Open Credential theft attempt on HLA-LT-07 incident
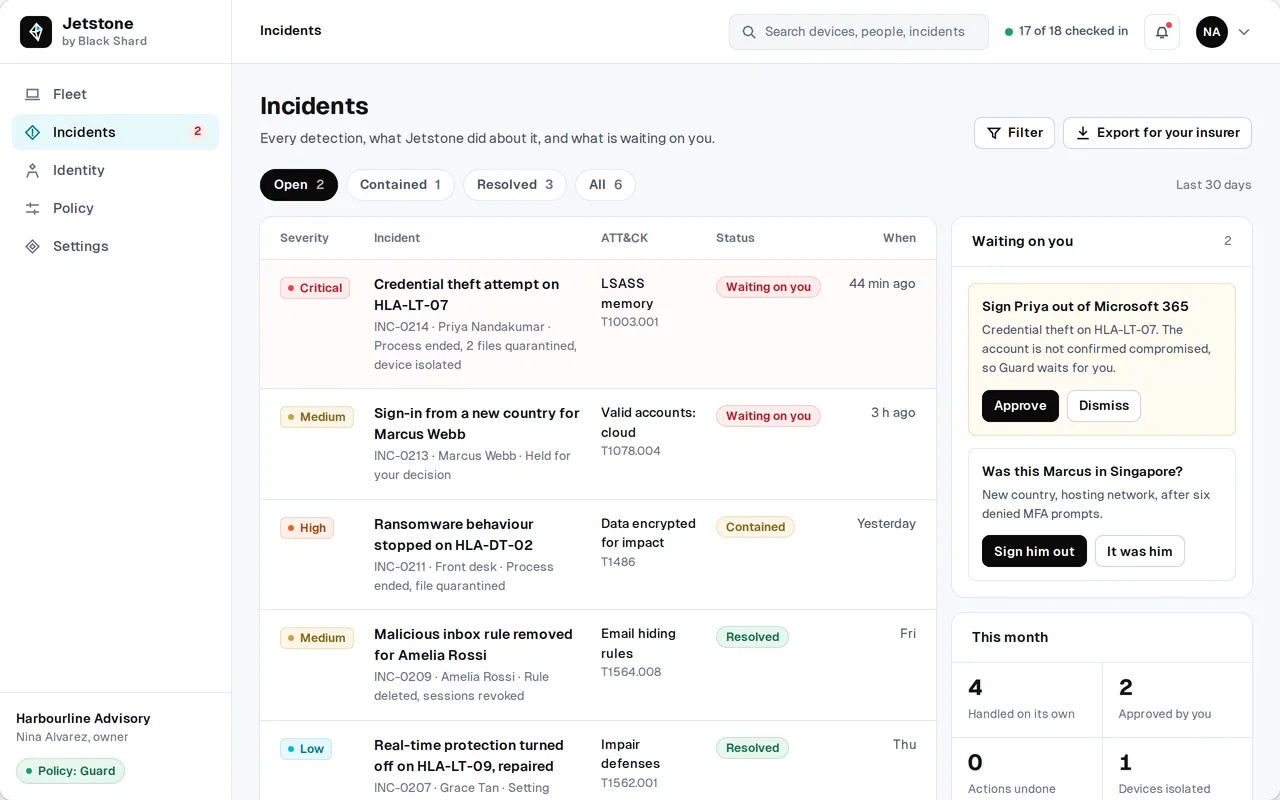This screenshot has width=1280, height=800. (x=598, y=324)
